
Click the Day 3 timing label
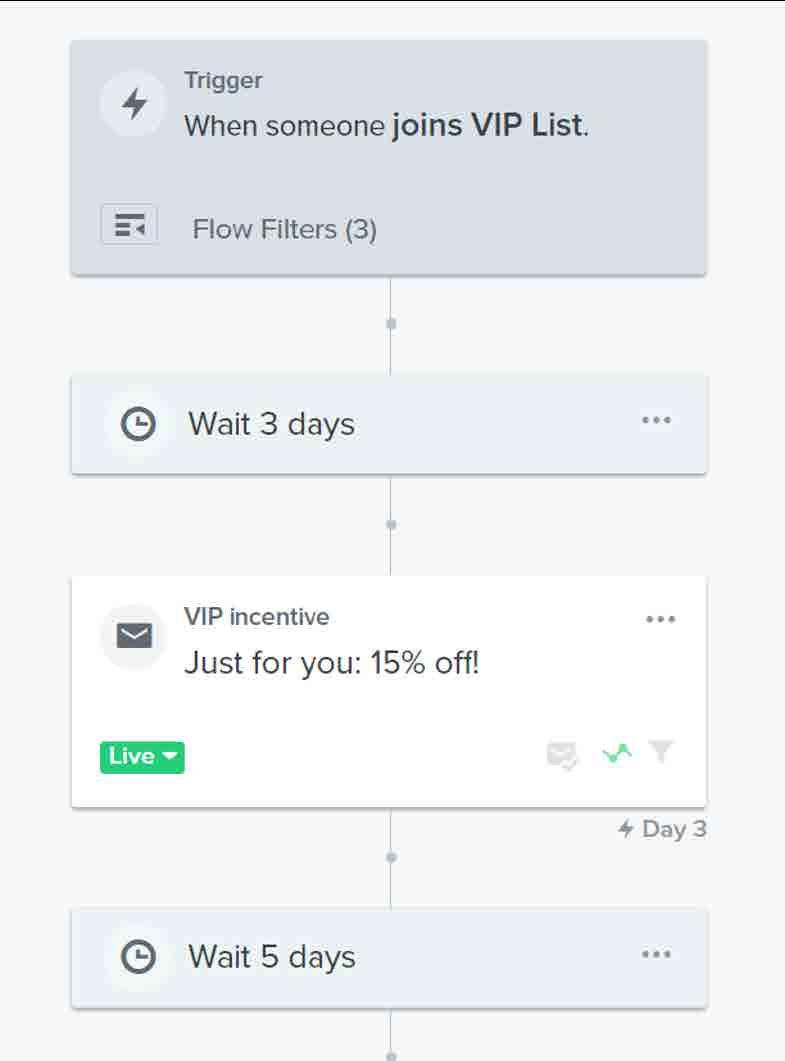(662, 829)
